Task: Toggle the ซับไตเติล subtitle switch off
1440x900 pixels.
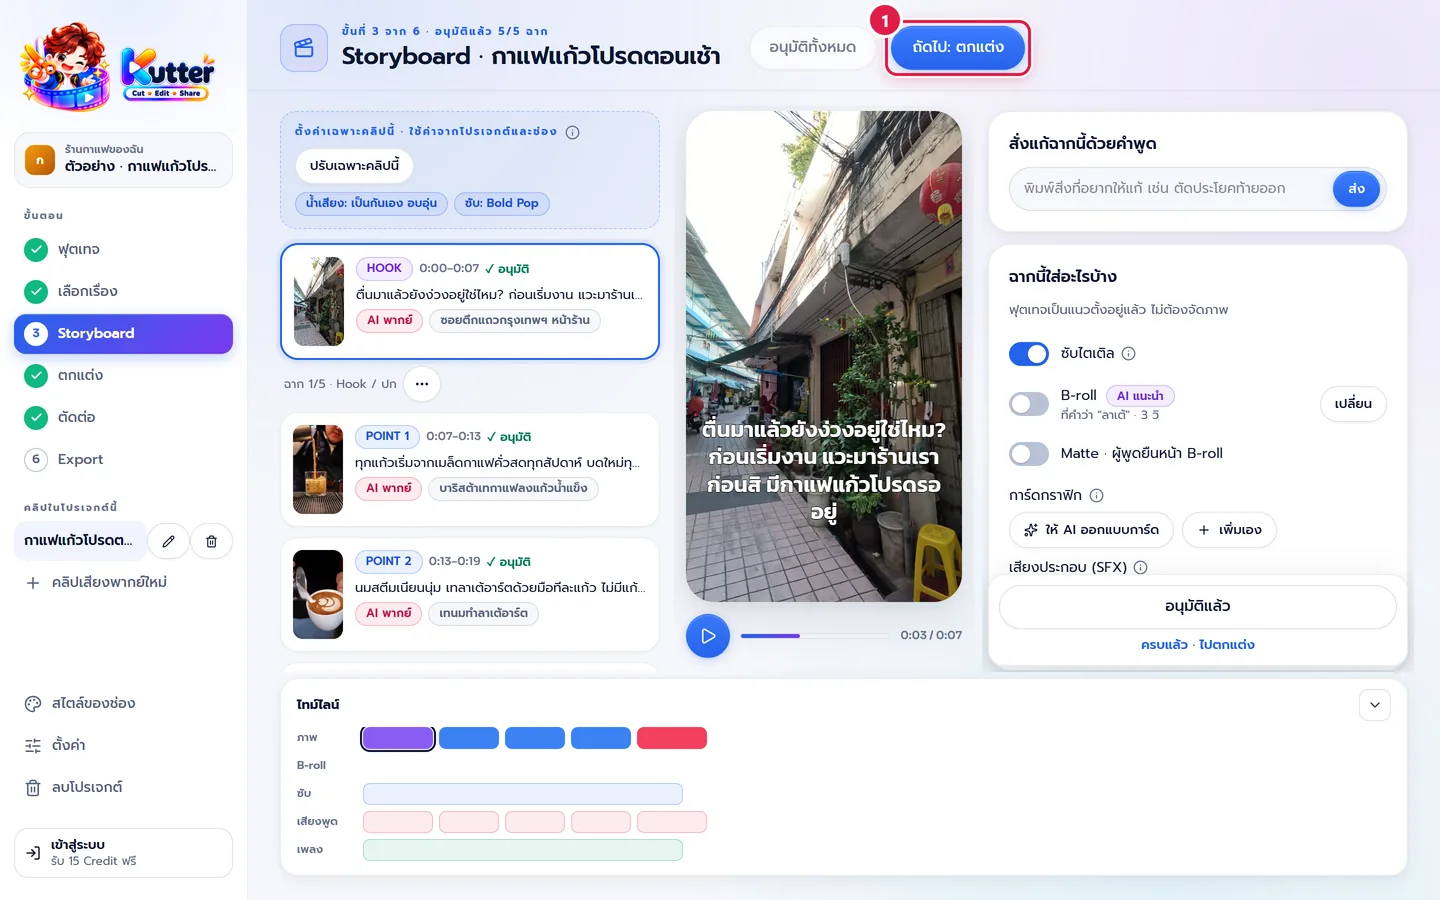Action: [x=1029, y=354]
